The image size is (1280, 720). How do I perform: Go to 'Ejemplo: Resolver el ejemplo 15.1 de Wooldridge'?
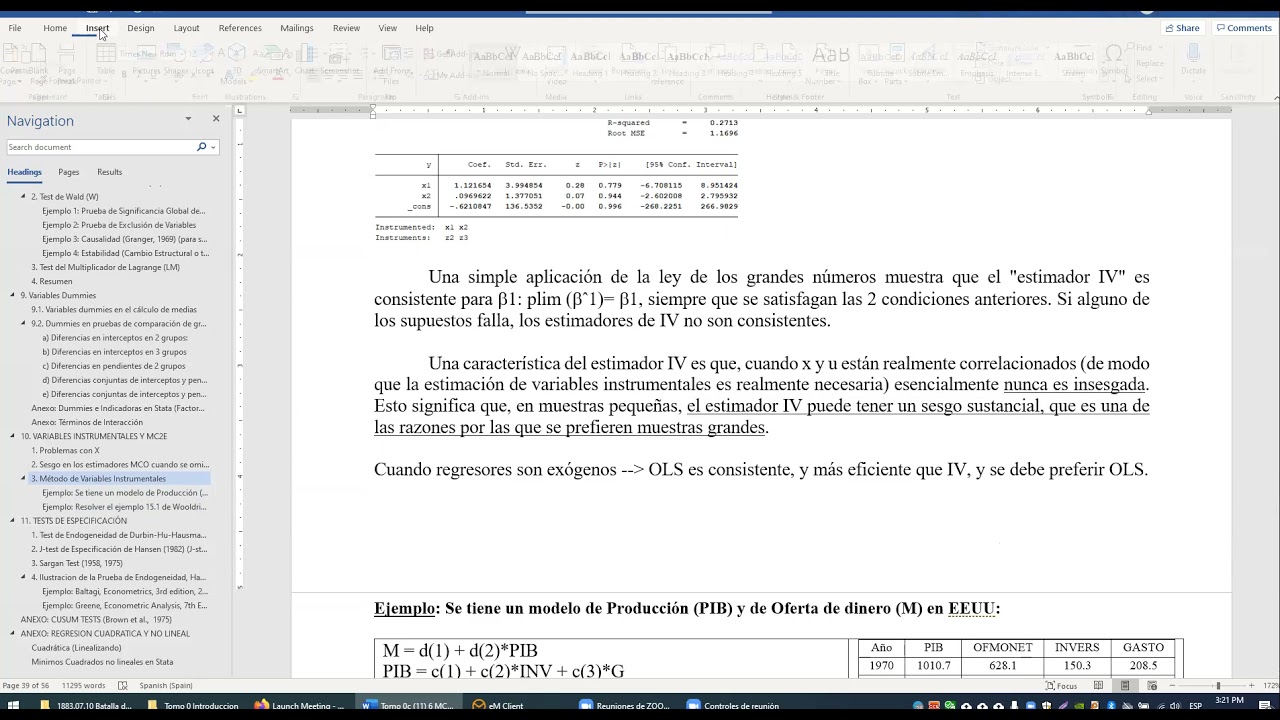125,507
